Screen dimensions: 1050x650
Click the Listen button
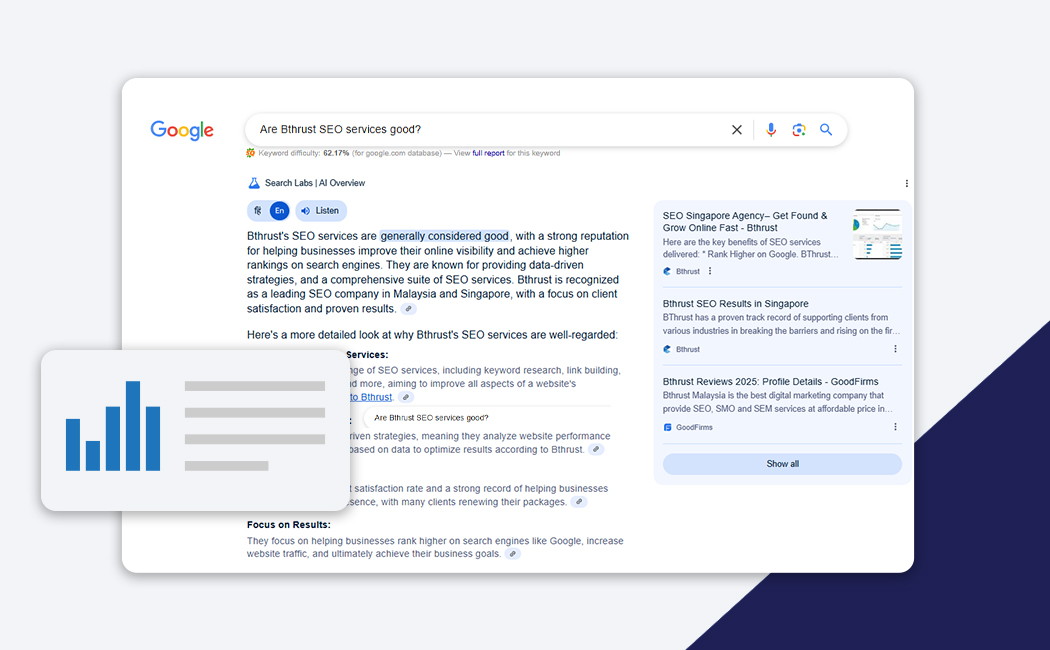click(x=321, y=211)
